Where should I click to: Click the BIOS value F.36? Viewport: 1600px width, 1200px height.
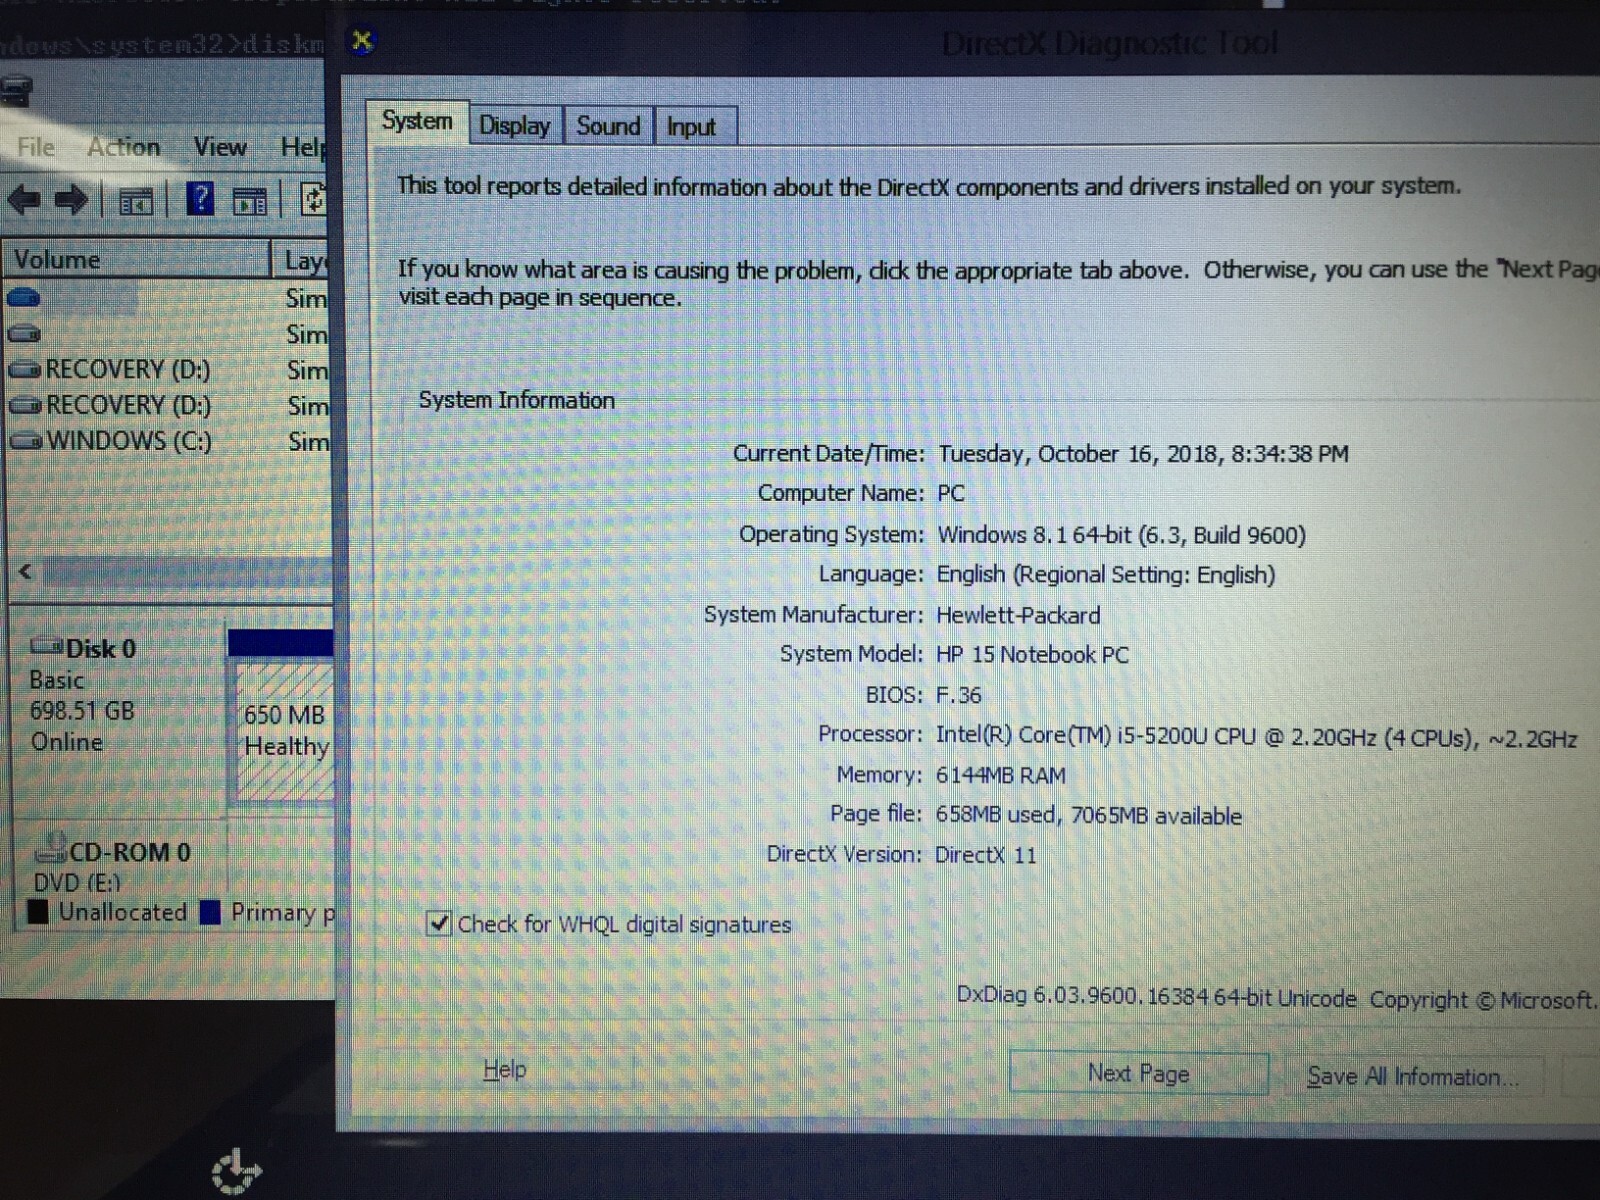pyautogui.click(x=959, y=695)
